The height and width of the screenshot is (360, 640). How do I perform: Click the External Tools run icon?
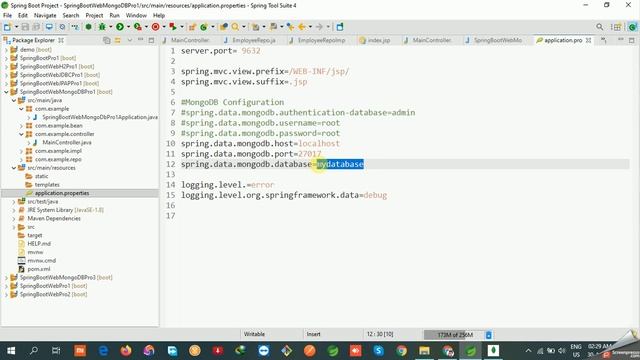point(173,27)
